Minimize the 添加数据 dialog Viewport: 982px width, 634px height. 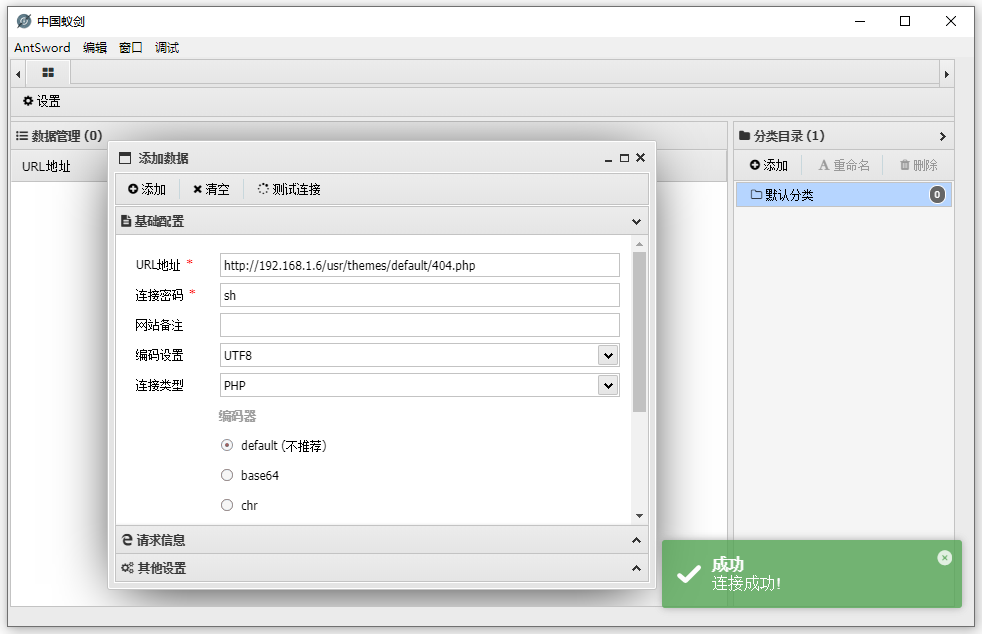608,158
